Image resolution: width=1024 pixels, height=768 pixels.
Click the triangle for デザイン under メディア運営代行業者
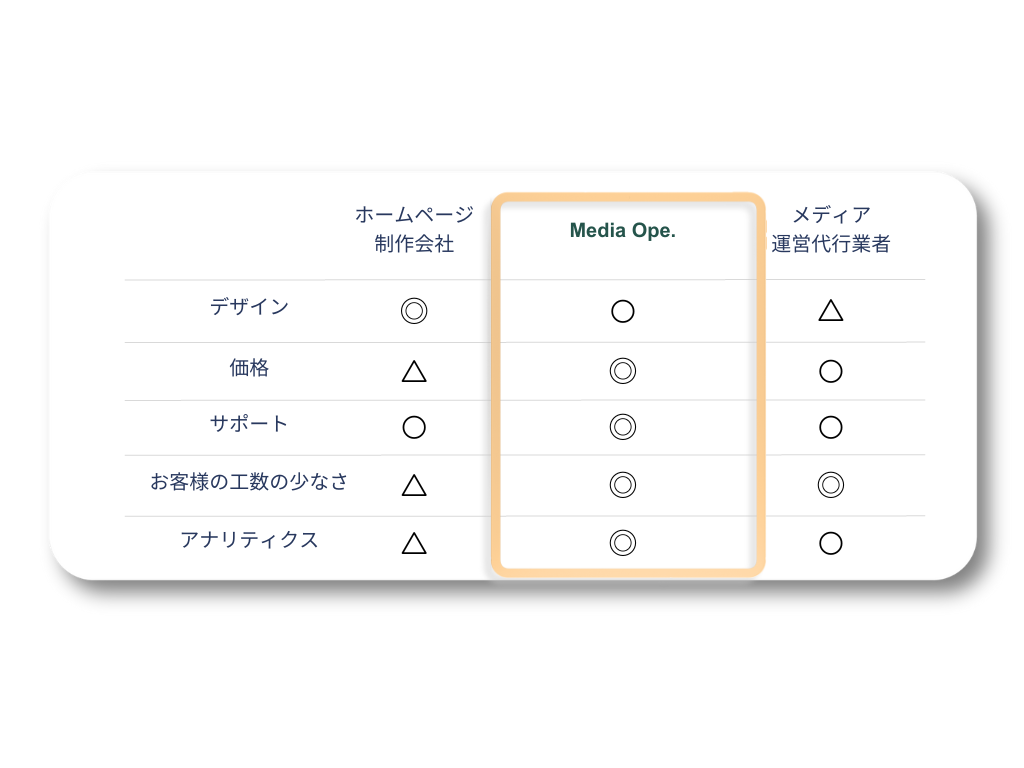[x=831, y=310]
